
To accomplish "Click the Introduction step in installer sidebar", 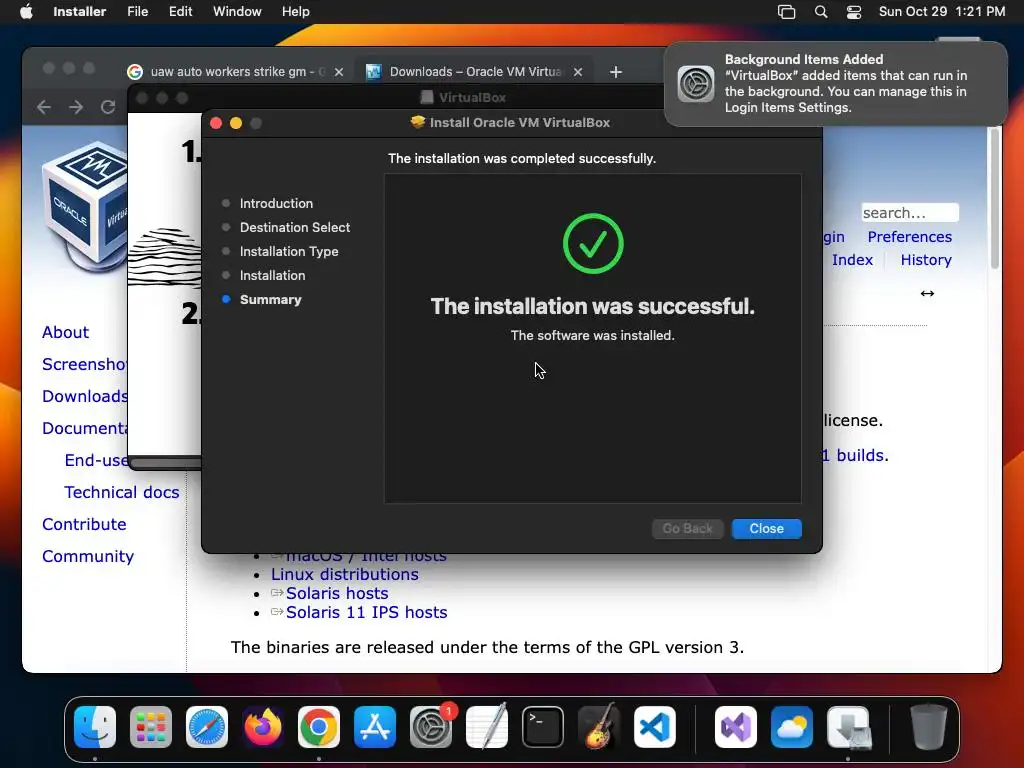I will [276, 203].
